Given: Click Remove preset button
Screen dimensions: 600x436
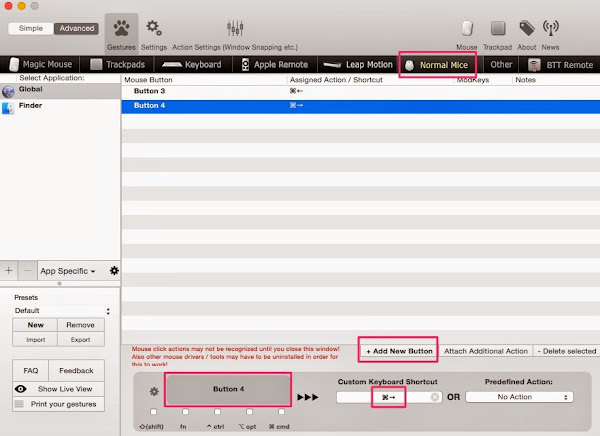Looking at the screenshot, I should click(80, 325).
